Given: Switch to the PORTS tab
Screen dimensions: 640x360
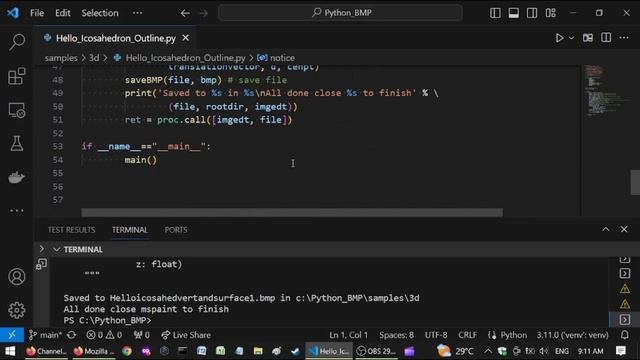Looking at the screenshot, I should (176, 230).
